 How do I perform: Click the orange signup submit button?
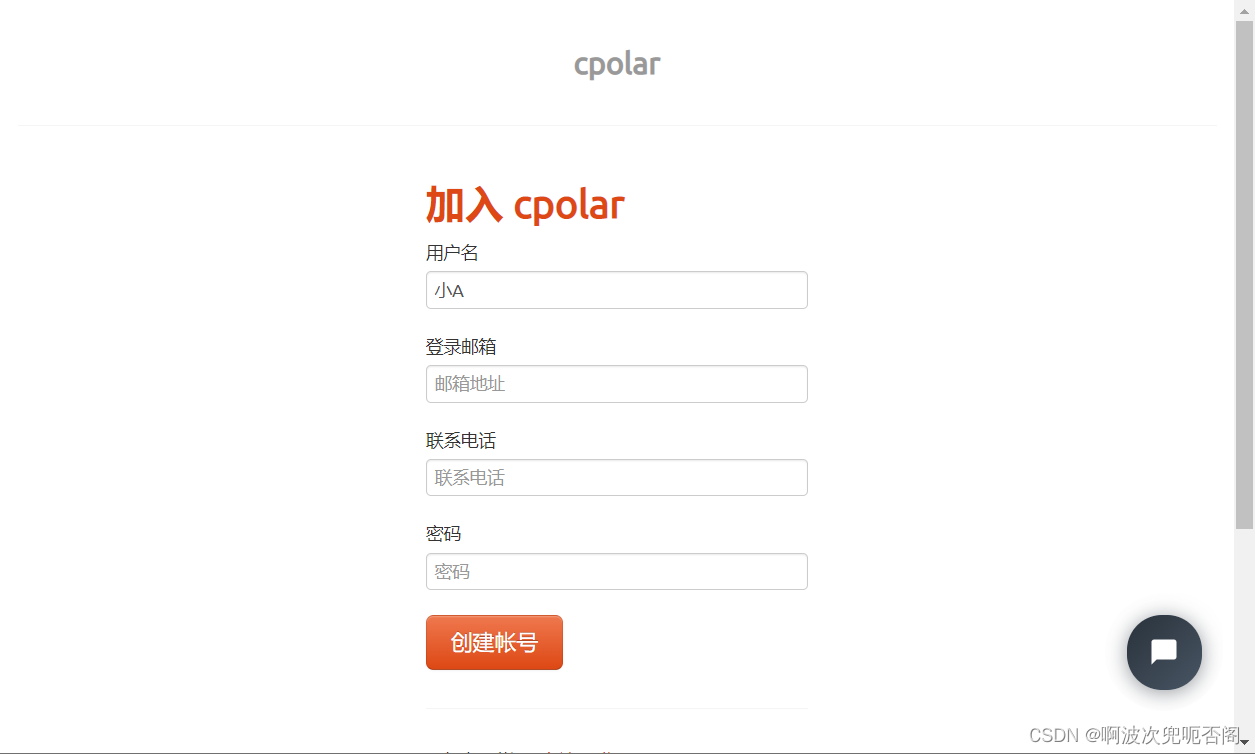(494, 642)
